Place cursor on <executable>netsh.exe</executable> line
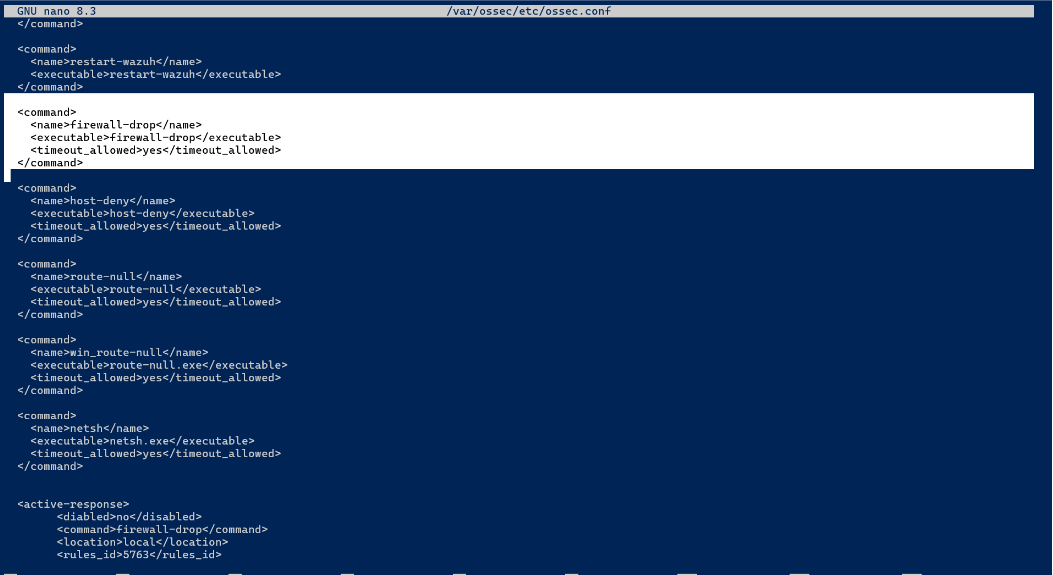 point(142,441)
